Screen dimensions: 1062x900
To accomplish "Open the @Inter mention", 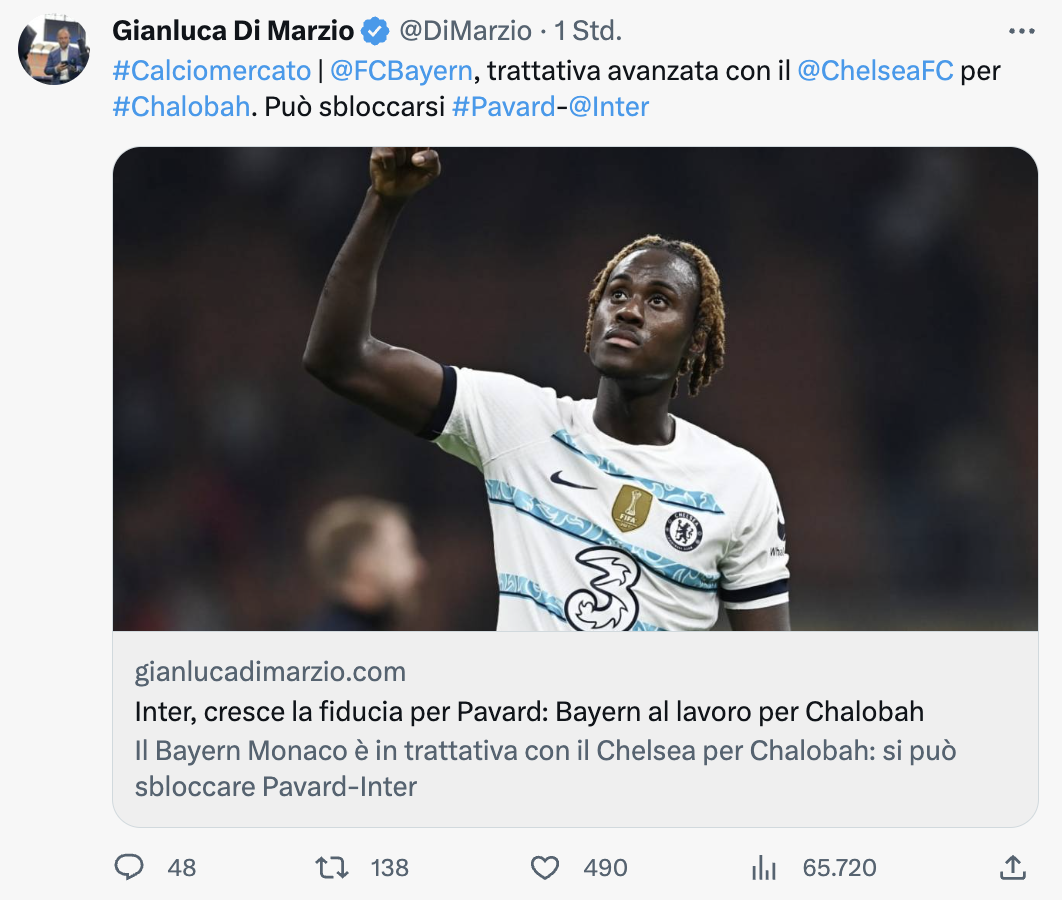I will pyautogui.click(x=608, y=106).
